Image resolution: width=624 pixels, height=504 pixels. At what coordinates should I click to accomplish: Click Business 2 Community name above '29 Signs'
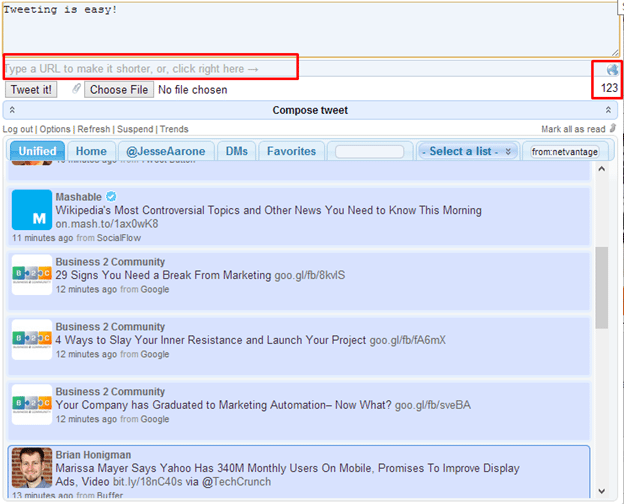[x=110, y=262]
